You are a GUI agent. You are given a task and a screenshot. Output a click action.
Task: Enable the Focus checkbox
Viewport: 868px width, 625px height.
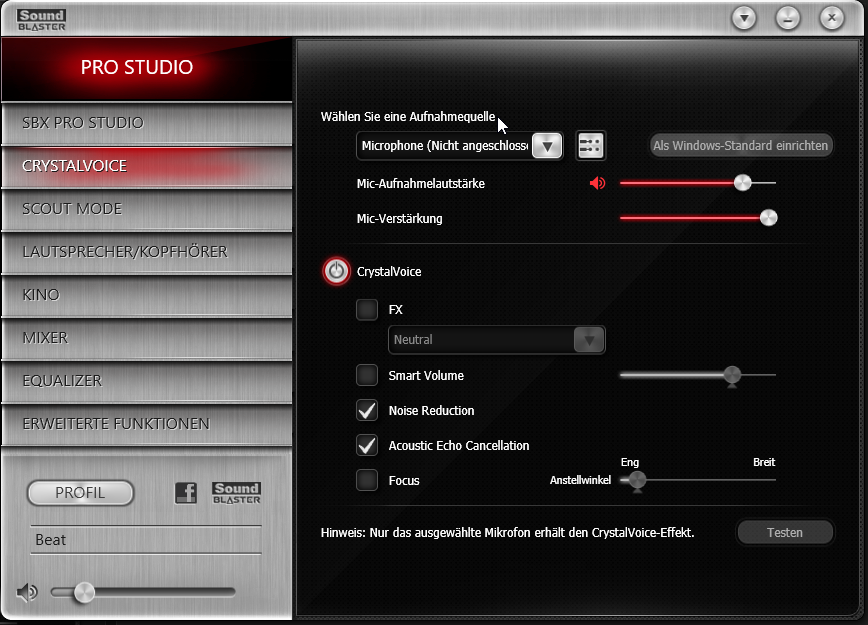366,480
